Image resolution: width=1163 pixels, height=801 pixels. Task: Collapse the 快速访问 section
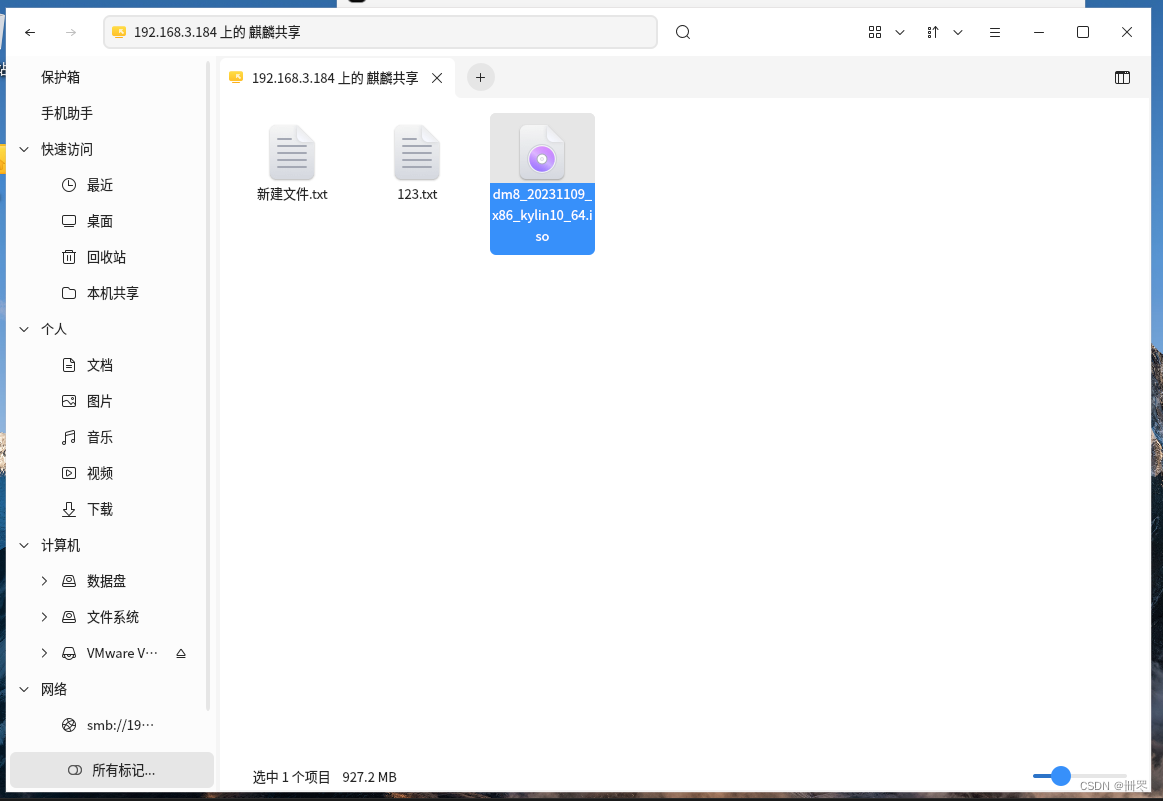point(24,149)
